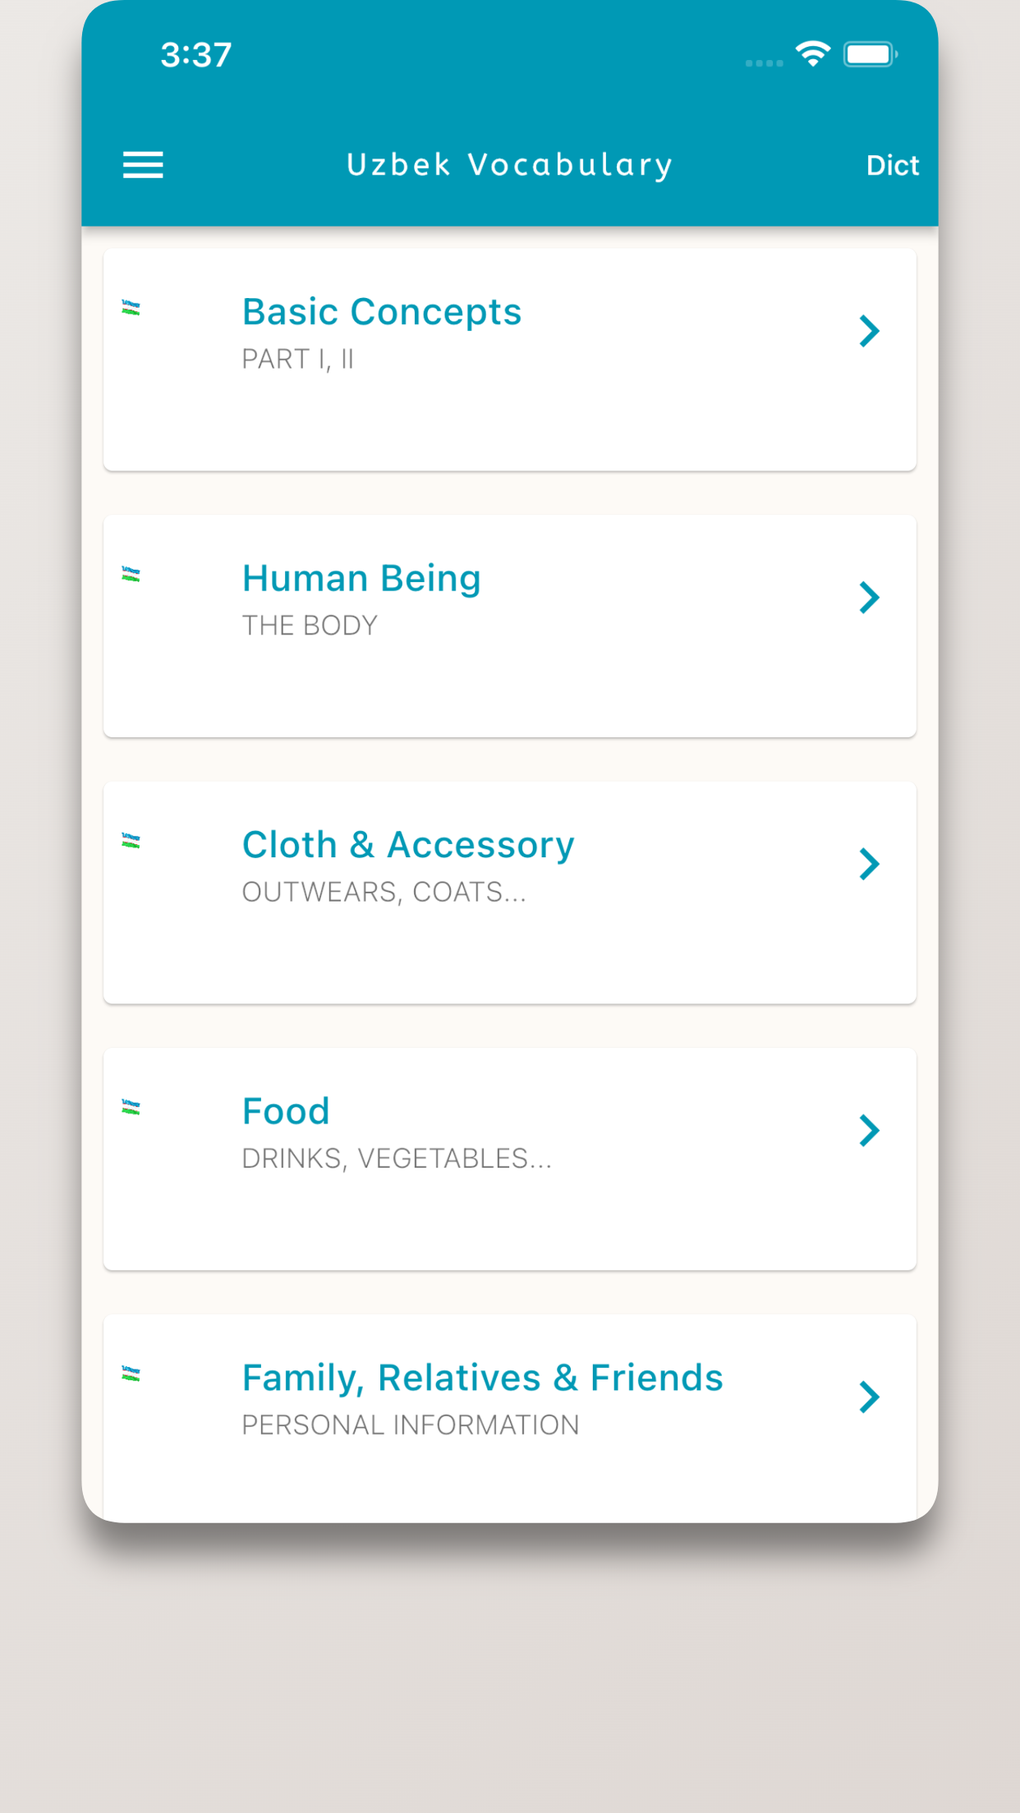Tap the flag icon beside Cloth & Accessory
Image resolution: width=1020 pixels, height=1813 pixels.
click(131, 841)
